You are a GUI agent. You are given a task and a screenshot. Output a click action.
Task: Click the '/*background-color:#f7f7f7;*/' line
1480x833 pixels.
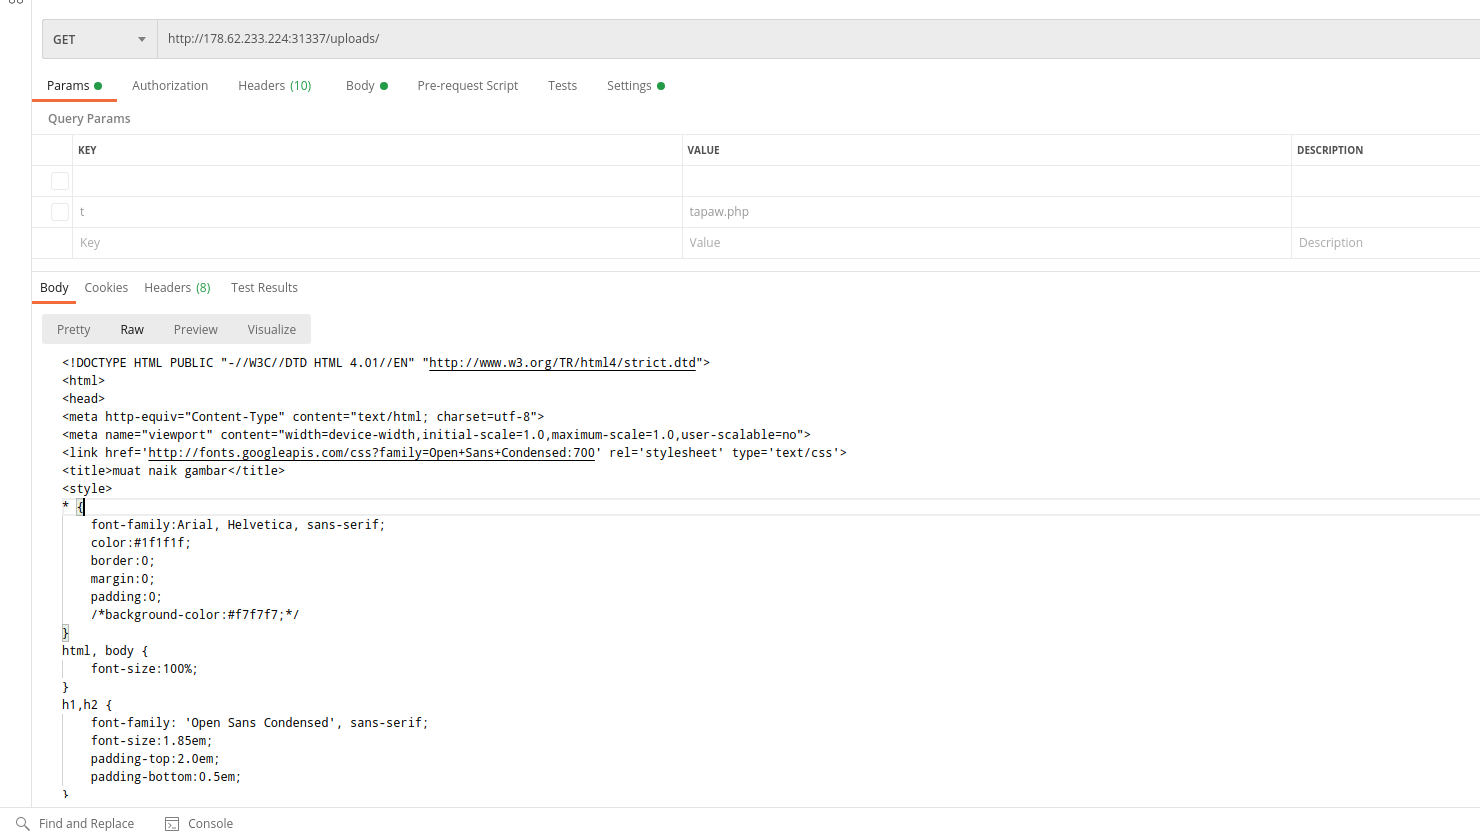195,615
